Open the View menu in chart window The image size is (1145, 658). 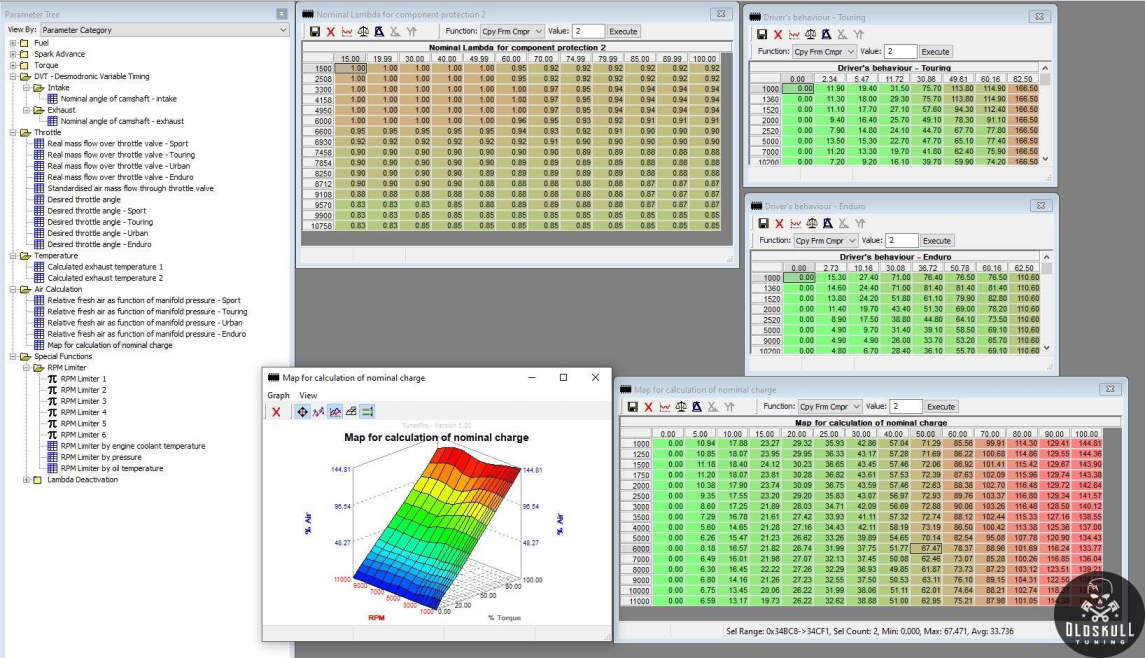click(308, 396)
